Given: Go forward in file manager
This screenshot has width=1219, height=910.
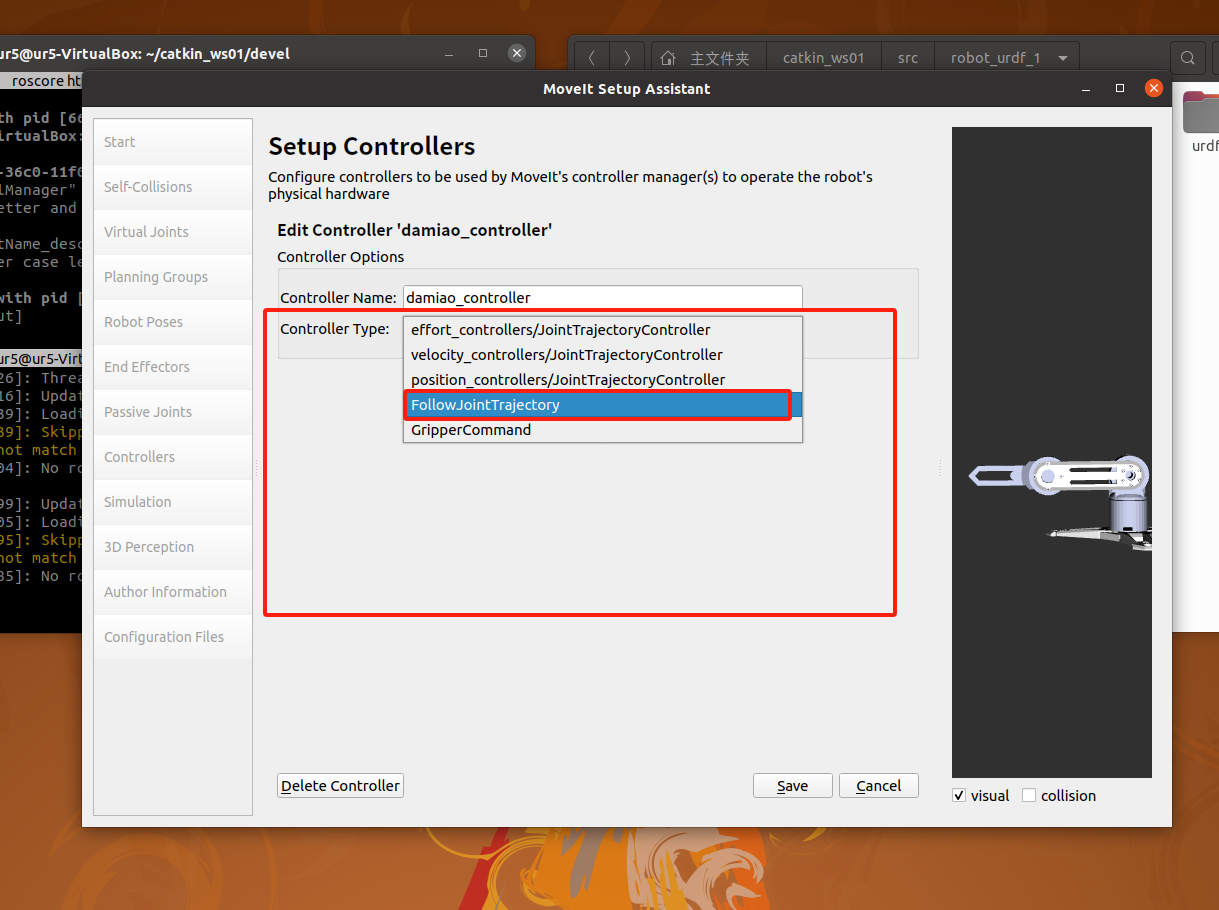Looking at the screenshot, I should pos(627,58).
